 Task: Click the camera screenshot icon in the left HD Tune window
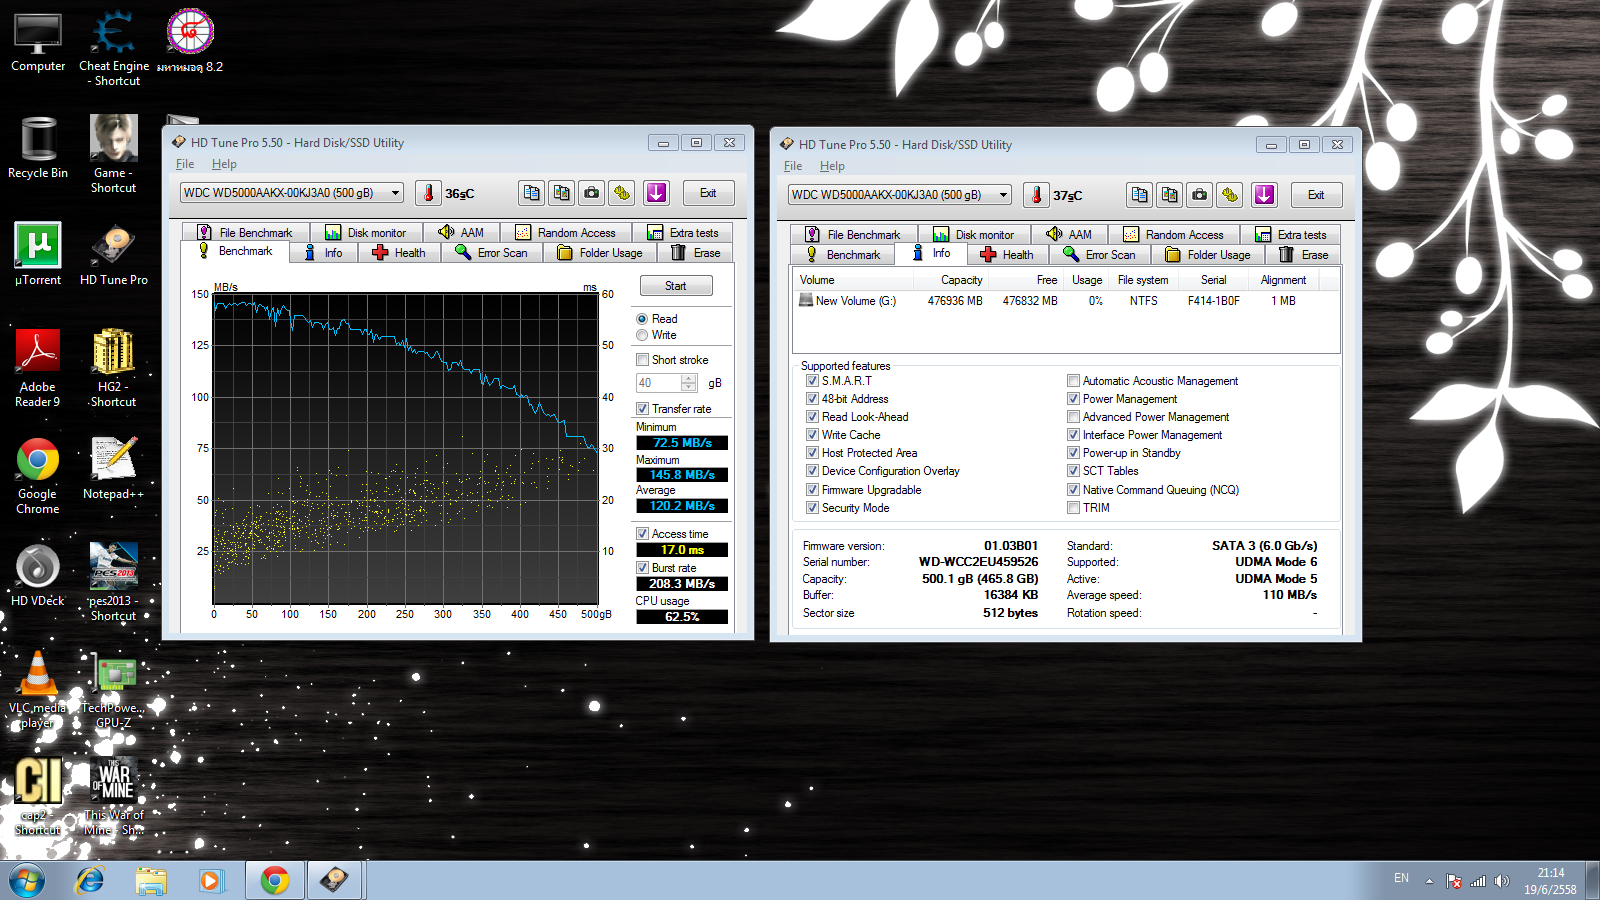592,193
